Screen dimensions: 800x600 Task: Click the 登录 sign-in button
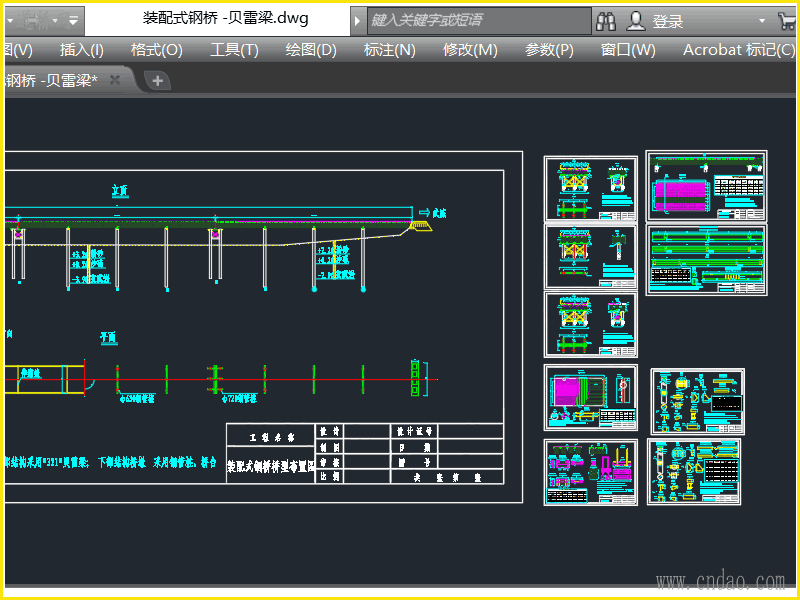668,21
